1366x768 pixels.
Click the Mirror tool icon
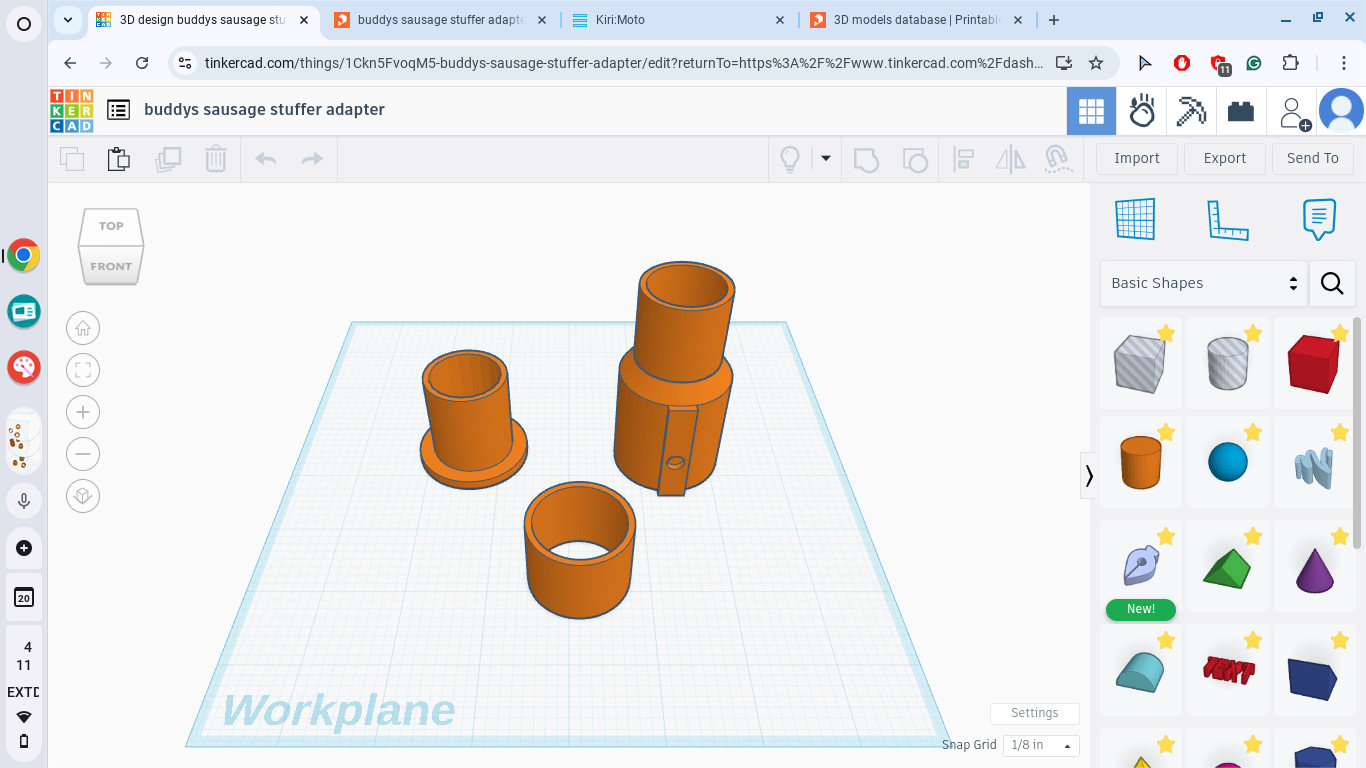1011,159
